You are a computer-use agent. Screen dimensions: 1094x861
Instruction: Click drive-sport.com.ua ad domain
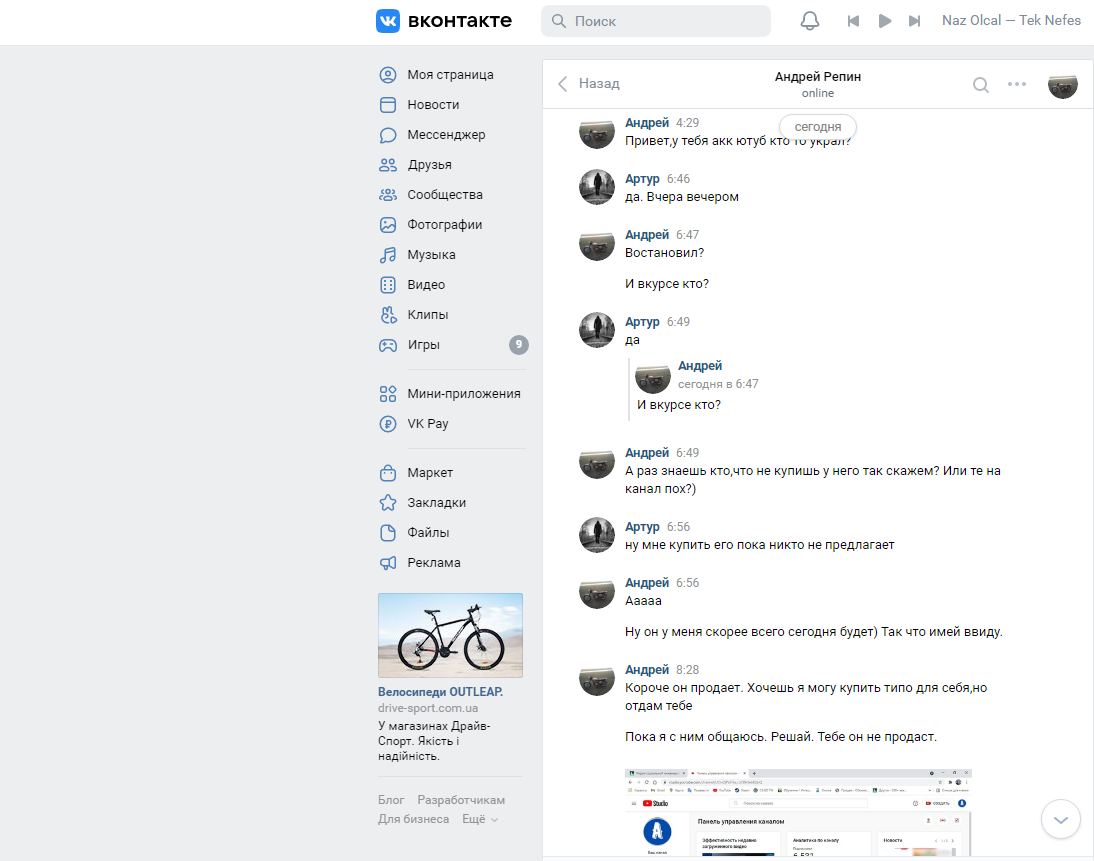click(x=428, y=708)
